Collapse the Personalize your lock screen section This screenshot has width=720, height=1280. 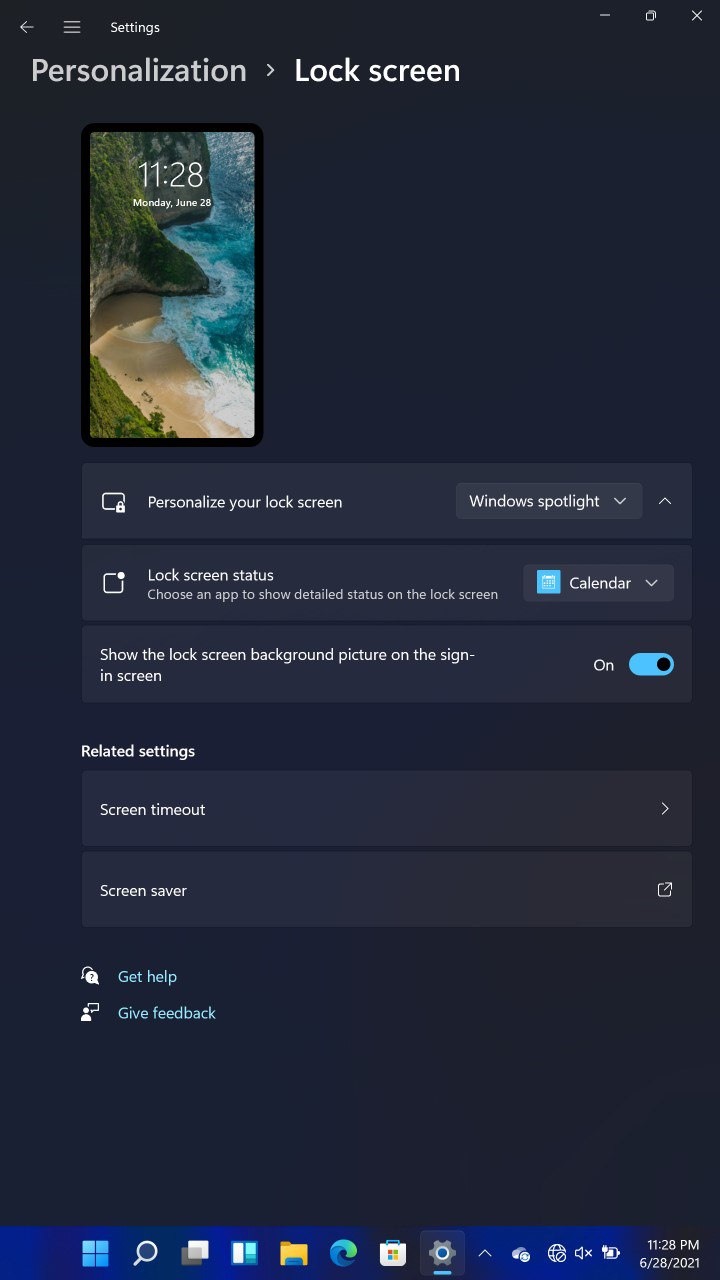665,501
